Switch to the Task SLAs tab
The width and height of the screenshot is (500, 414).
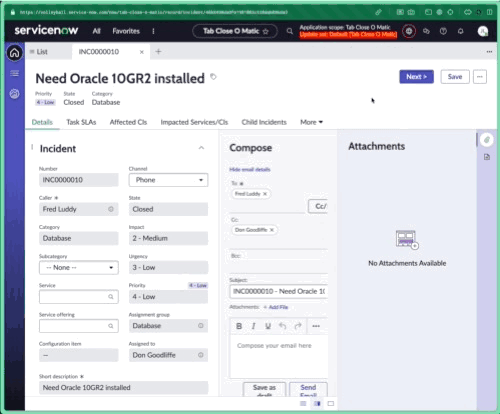[x=81, y=122]
